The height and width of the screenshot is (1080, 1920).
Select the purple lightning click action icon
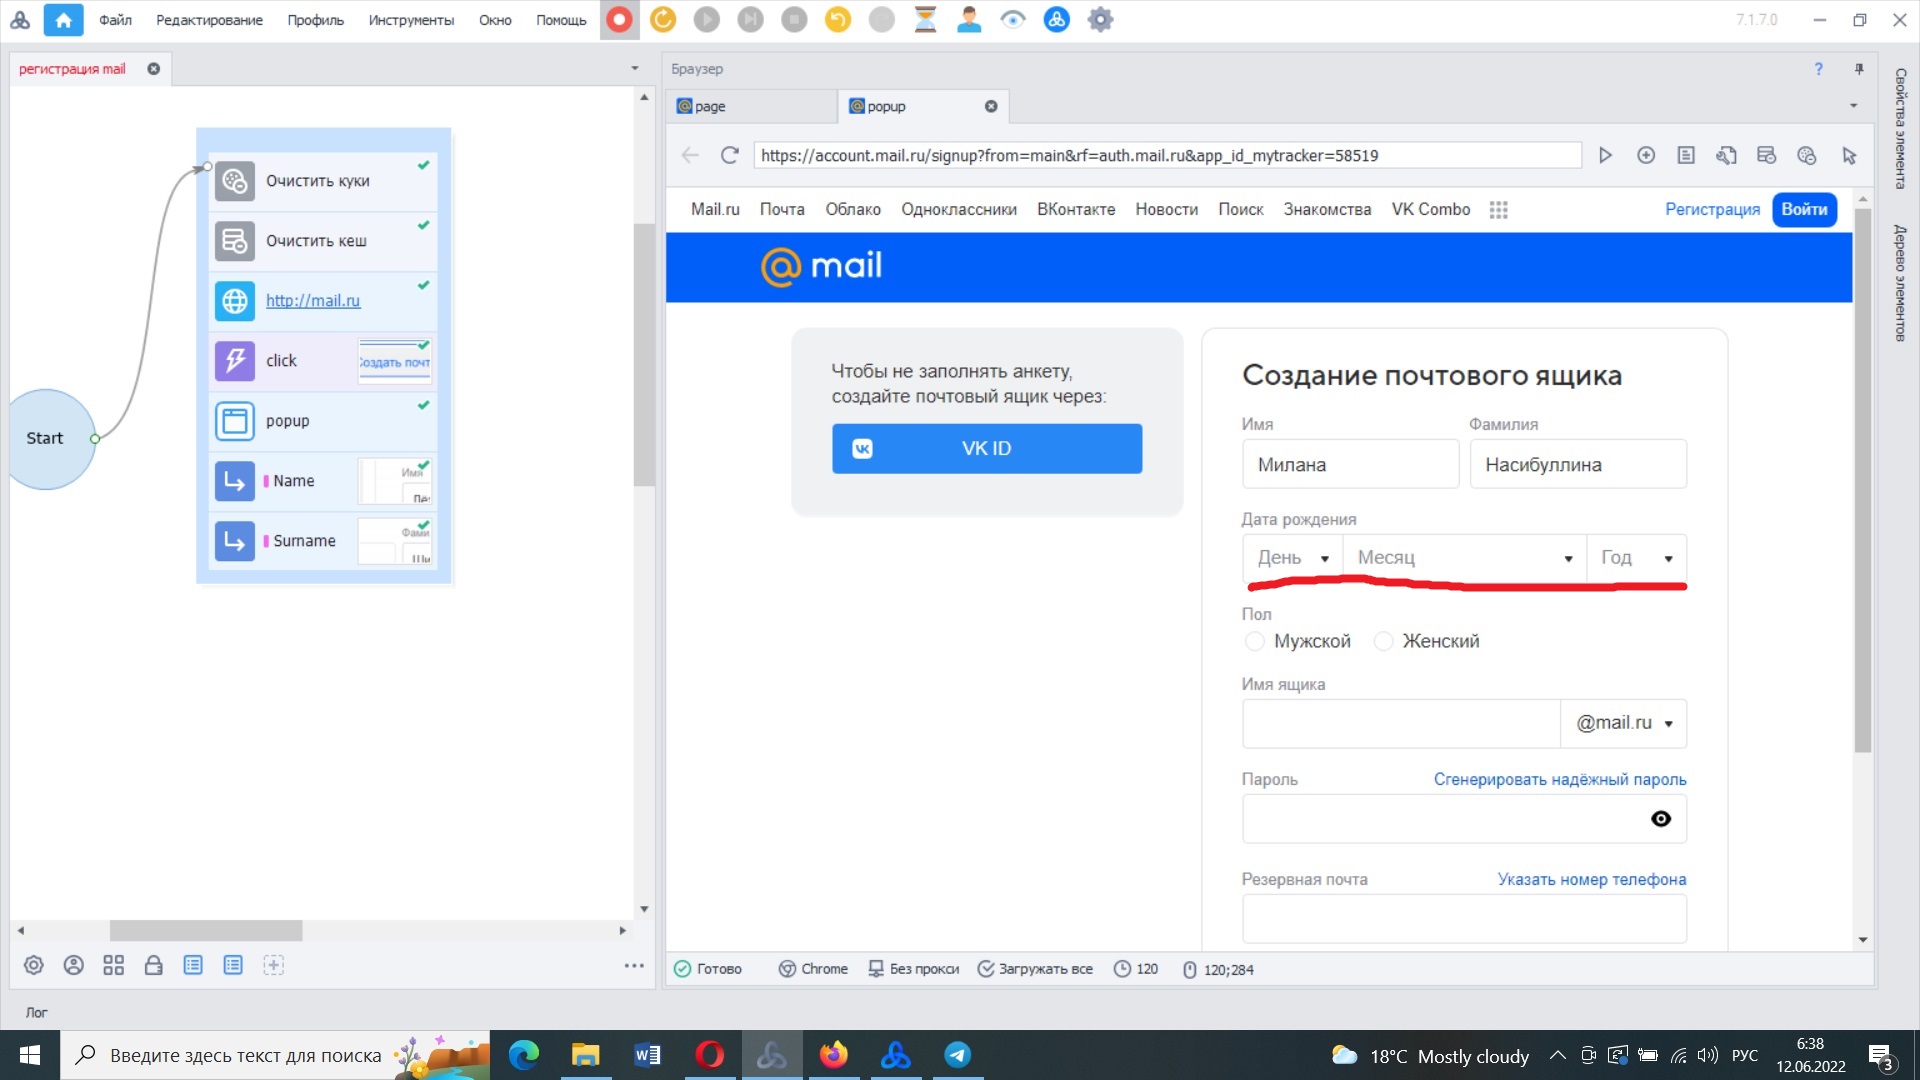tap(235, 361)
